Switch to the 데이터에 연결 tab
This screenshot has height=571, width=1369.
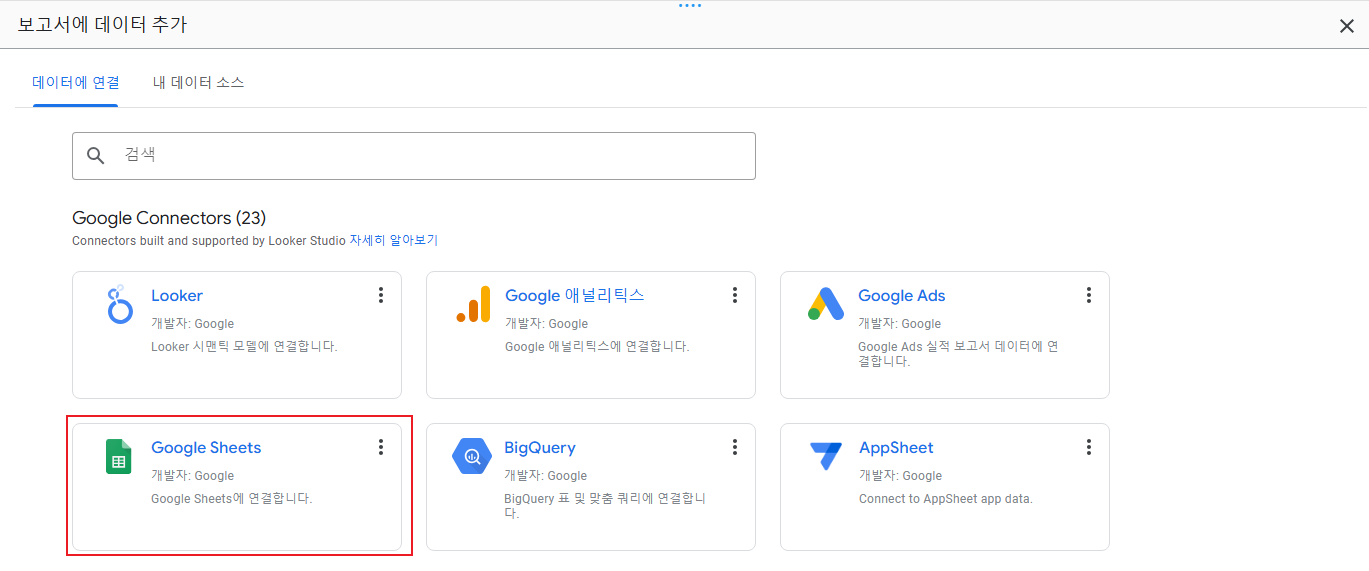76,82
